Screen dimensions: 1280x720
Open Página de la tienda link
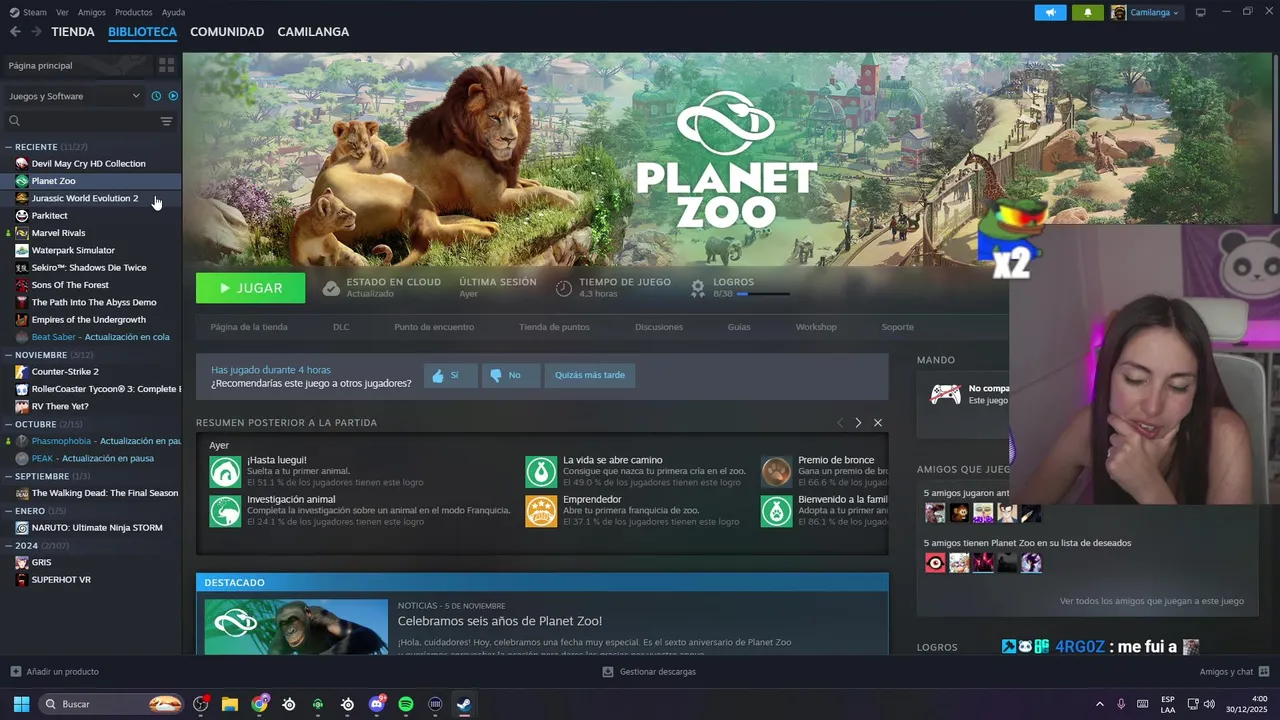(x=249, y=327)
